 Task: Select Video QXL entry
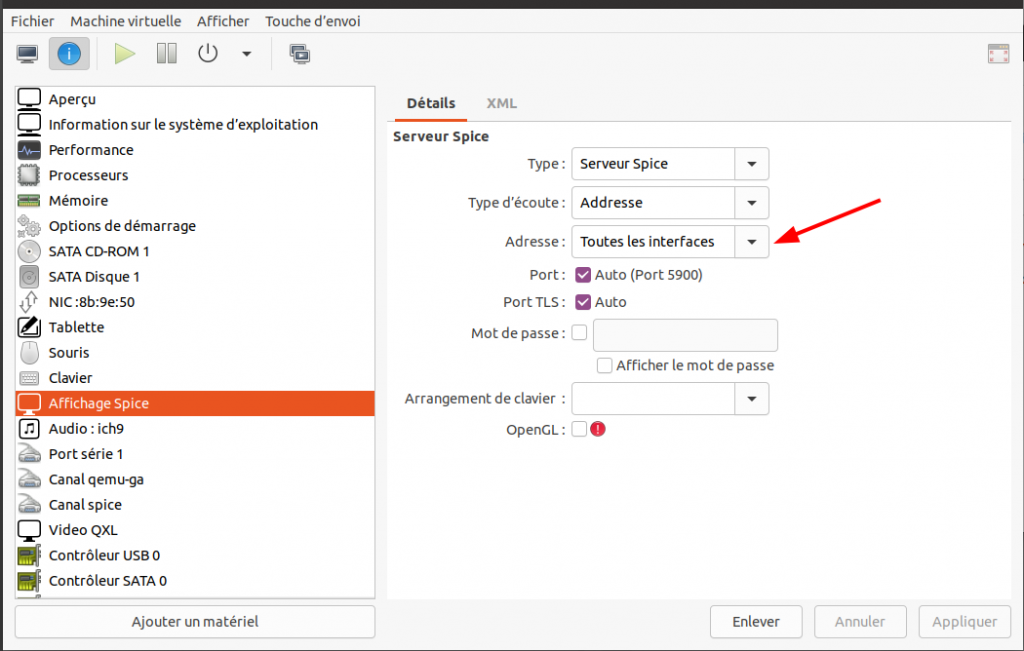pyautogui.click(x=195, y=530)
